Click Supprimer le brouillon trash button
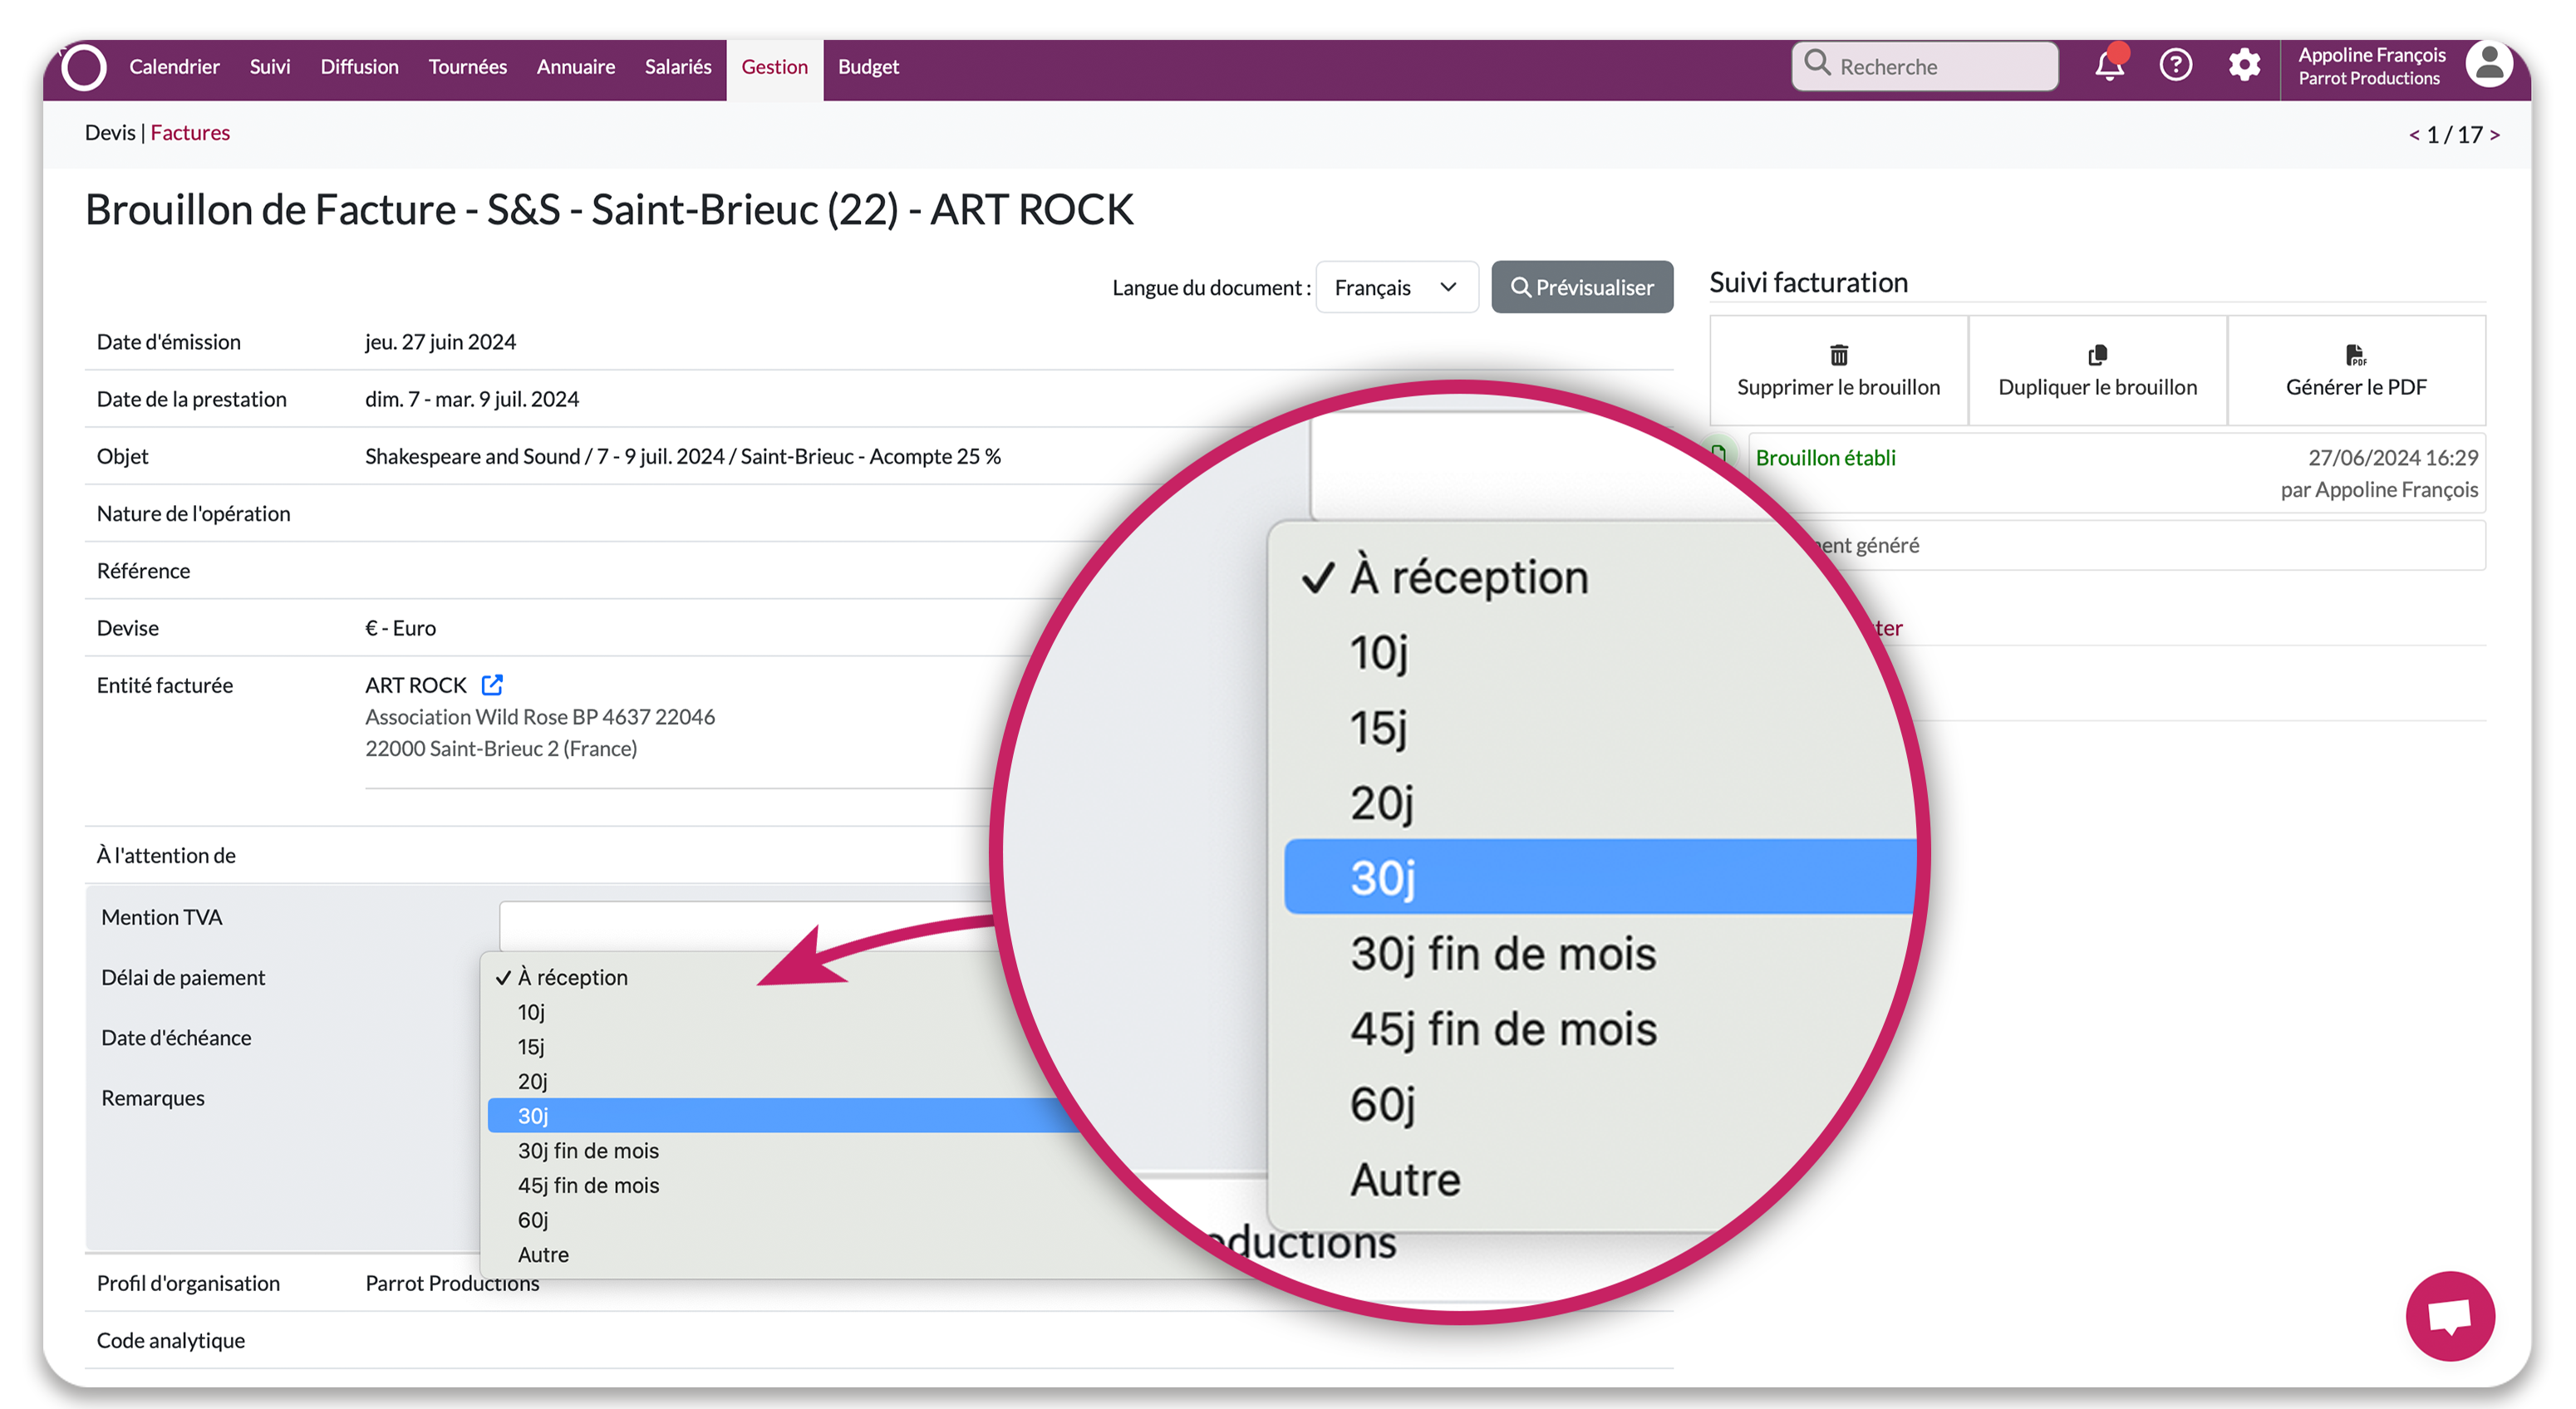 point(1838,371)
